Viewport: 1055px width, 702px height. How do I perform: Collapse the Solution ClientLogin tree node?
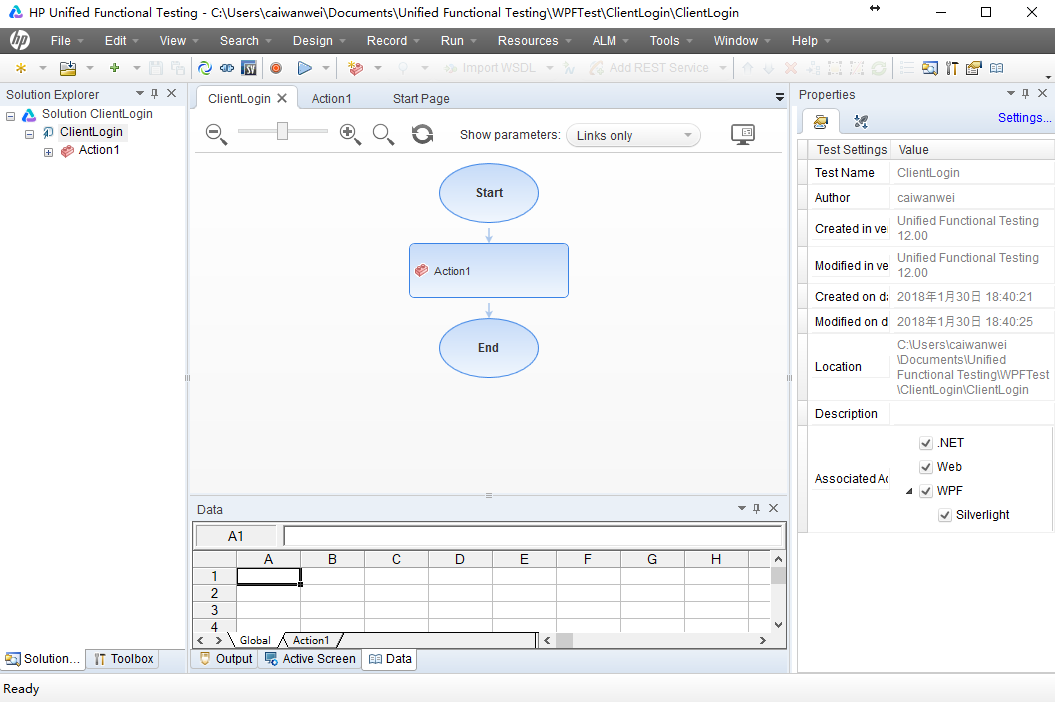coord(11,116)
